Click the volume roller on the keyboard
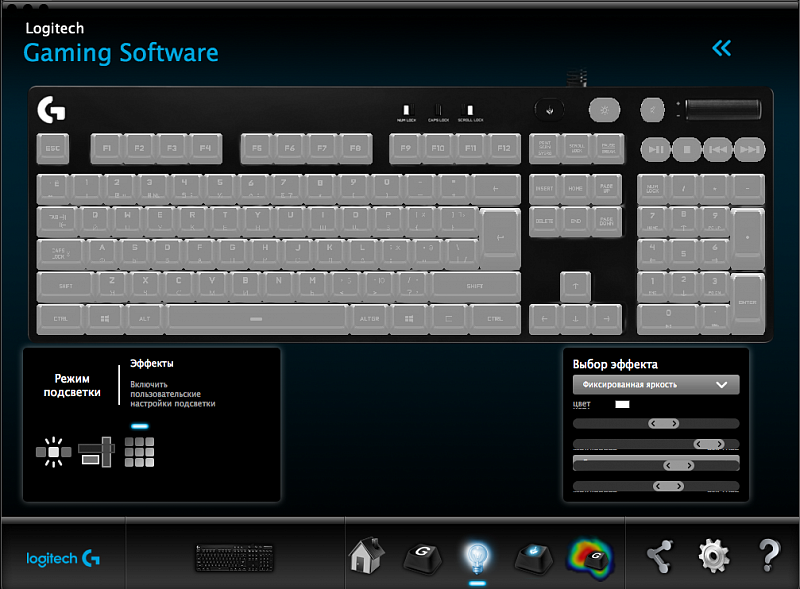800x589 pixels. pyautogui.click(x=723, y=110)
